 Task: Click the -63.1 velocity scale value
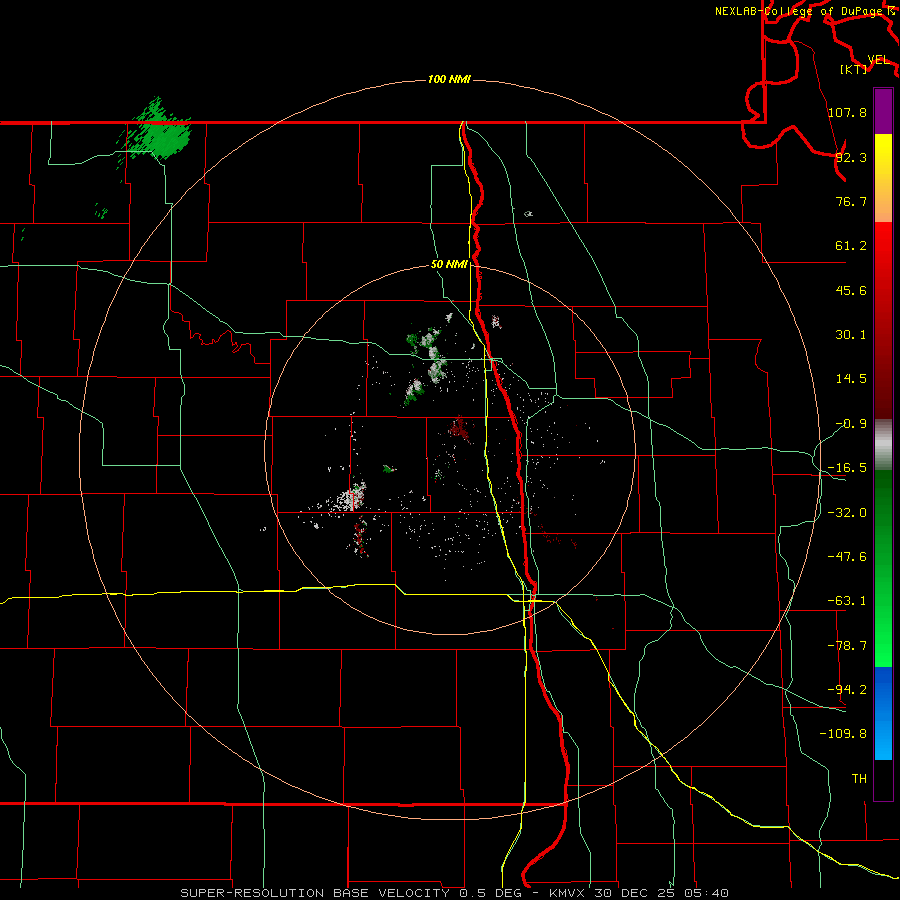(847, 601)
